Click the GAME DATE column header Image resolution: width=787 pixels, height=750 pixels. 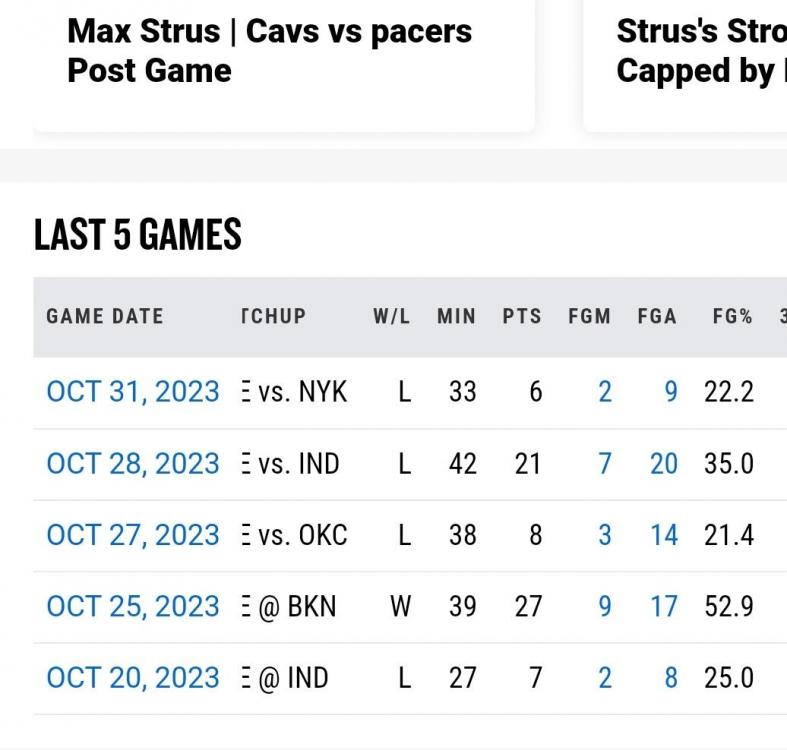(104, 317)
